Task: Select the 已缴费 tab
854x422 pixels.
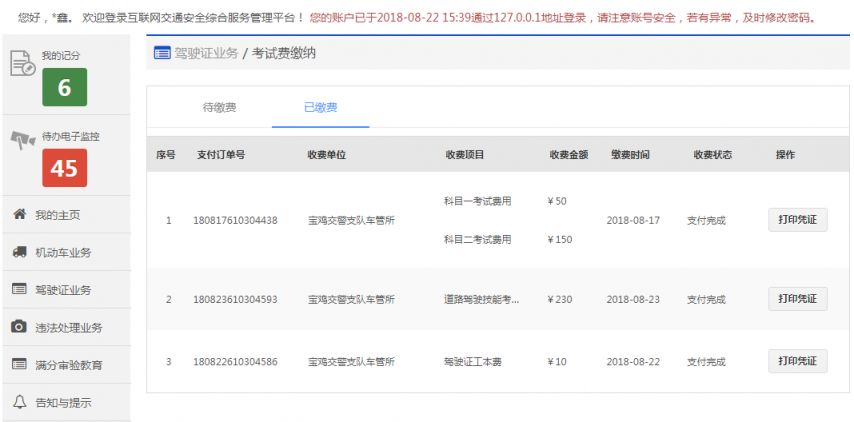Action: [x=320, y=107]
